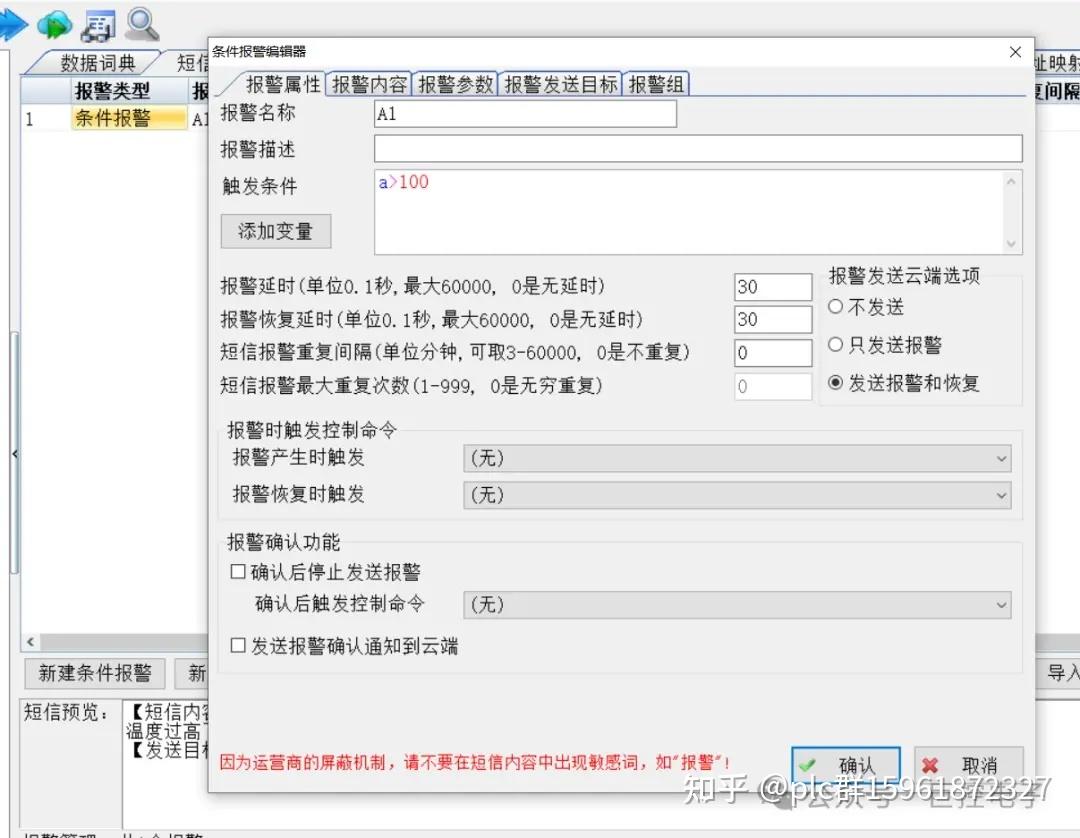Switch to the 报警发送目标 tab

coord(560,83)
